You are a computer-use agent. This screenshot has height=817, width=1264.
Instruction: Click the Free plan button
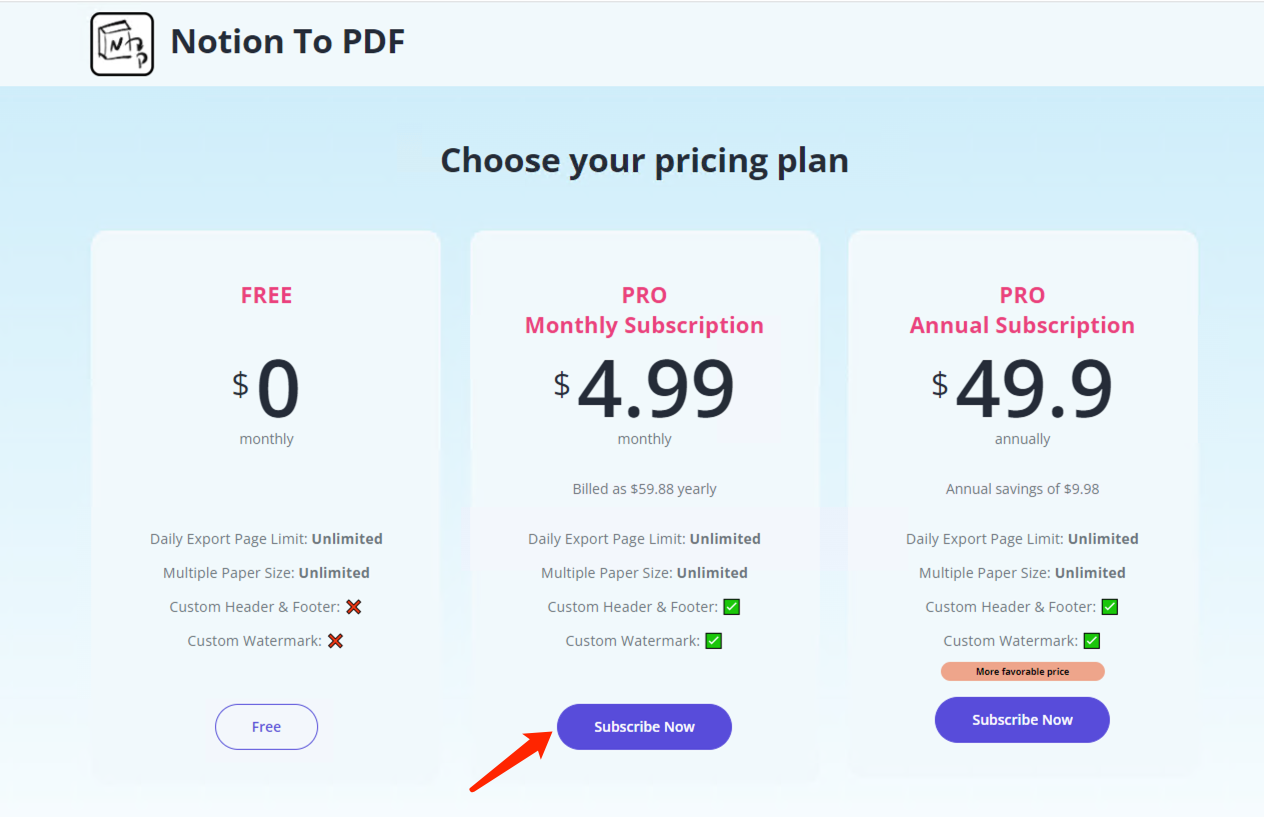266,727
